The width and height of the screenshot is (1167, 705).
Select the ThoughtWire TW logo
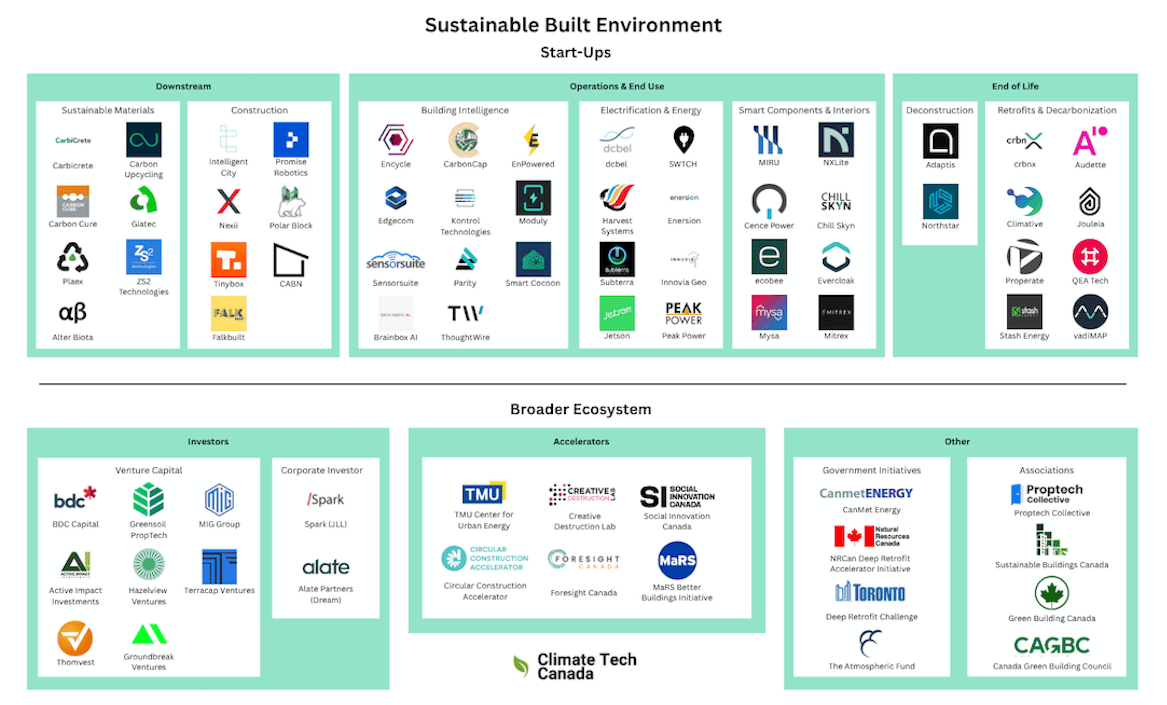pyautogui.click(x=465, y=313)
